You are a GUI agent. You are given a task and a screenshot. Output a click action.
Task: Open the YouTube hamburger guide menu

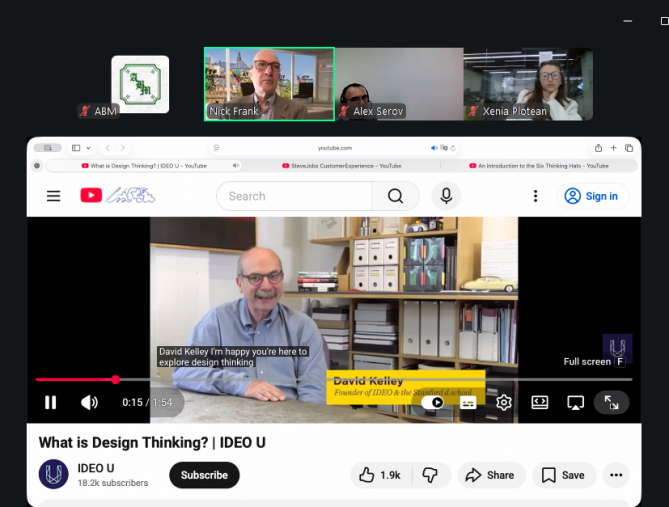click(54, 196)
